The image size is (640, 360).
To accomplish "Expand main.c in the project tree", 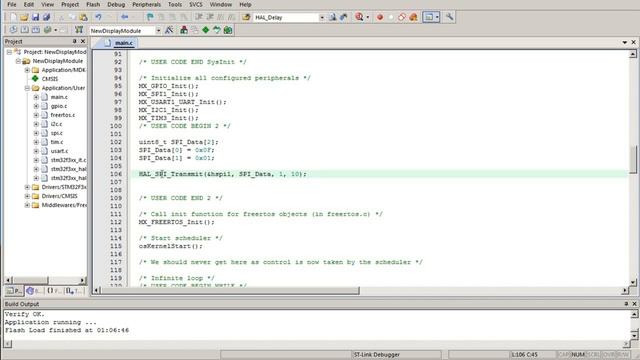I will pos(36,97).
